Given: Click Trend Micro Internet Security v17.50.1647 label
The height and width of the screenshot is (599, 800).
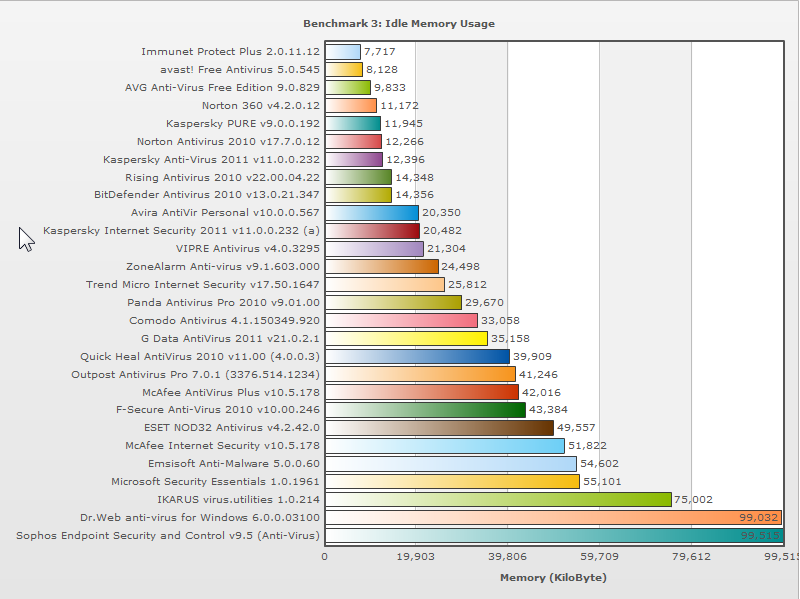Looking at the screenshot, I should [203, 284].
